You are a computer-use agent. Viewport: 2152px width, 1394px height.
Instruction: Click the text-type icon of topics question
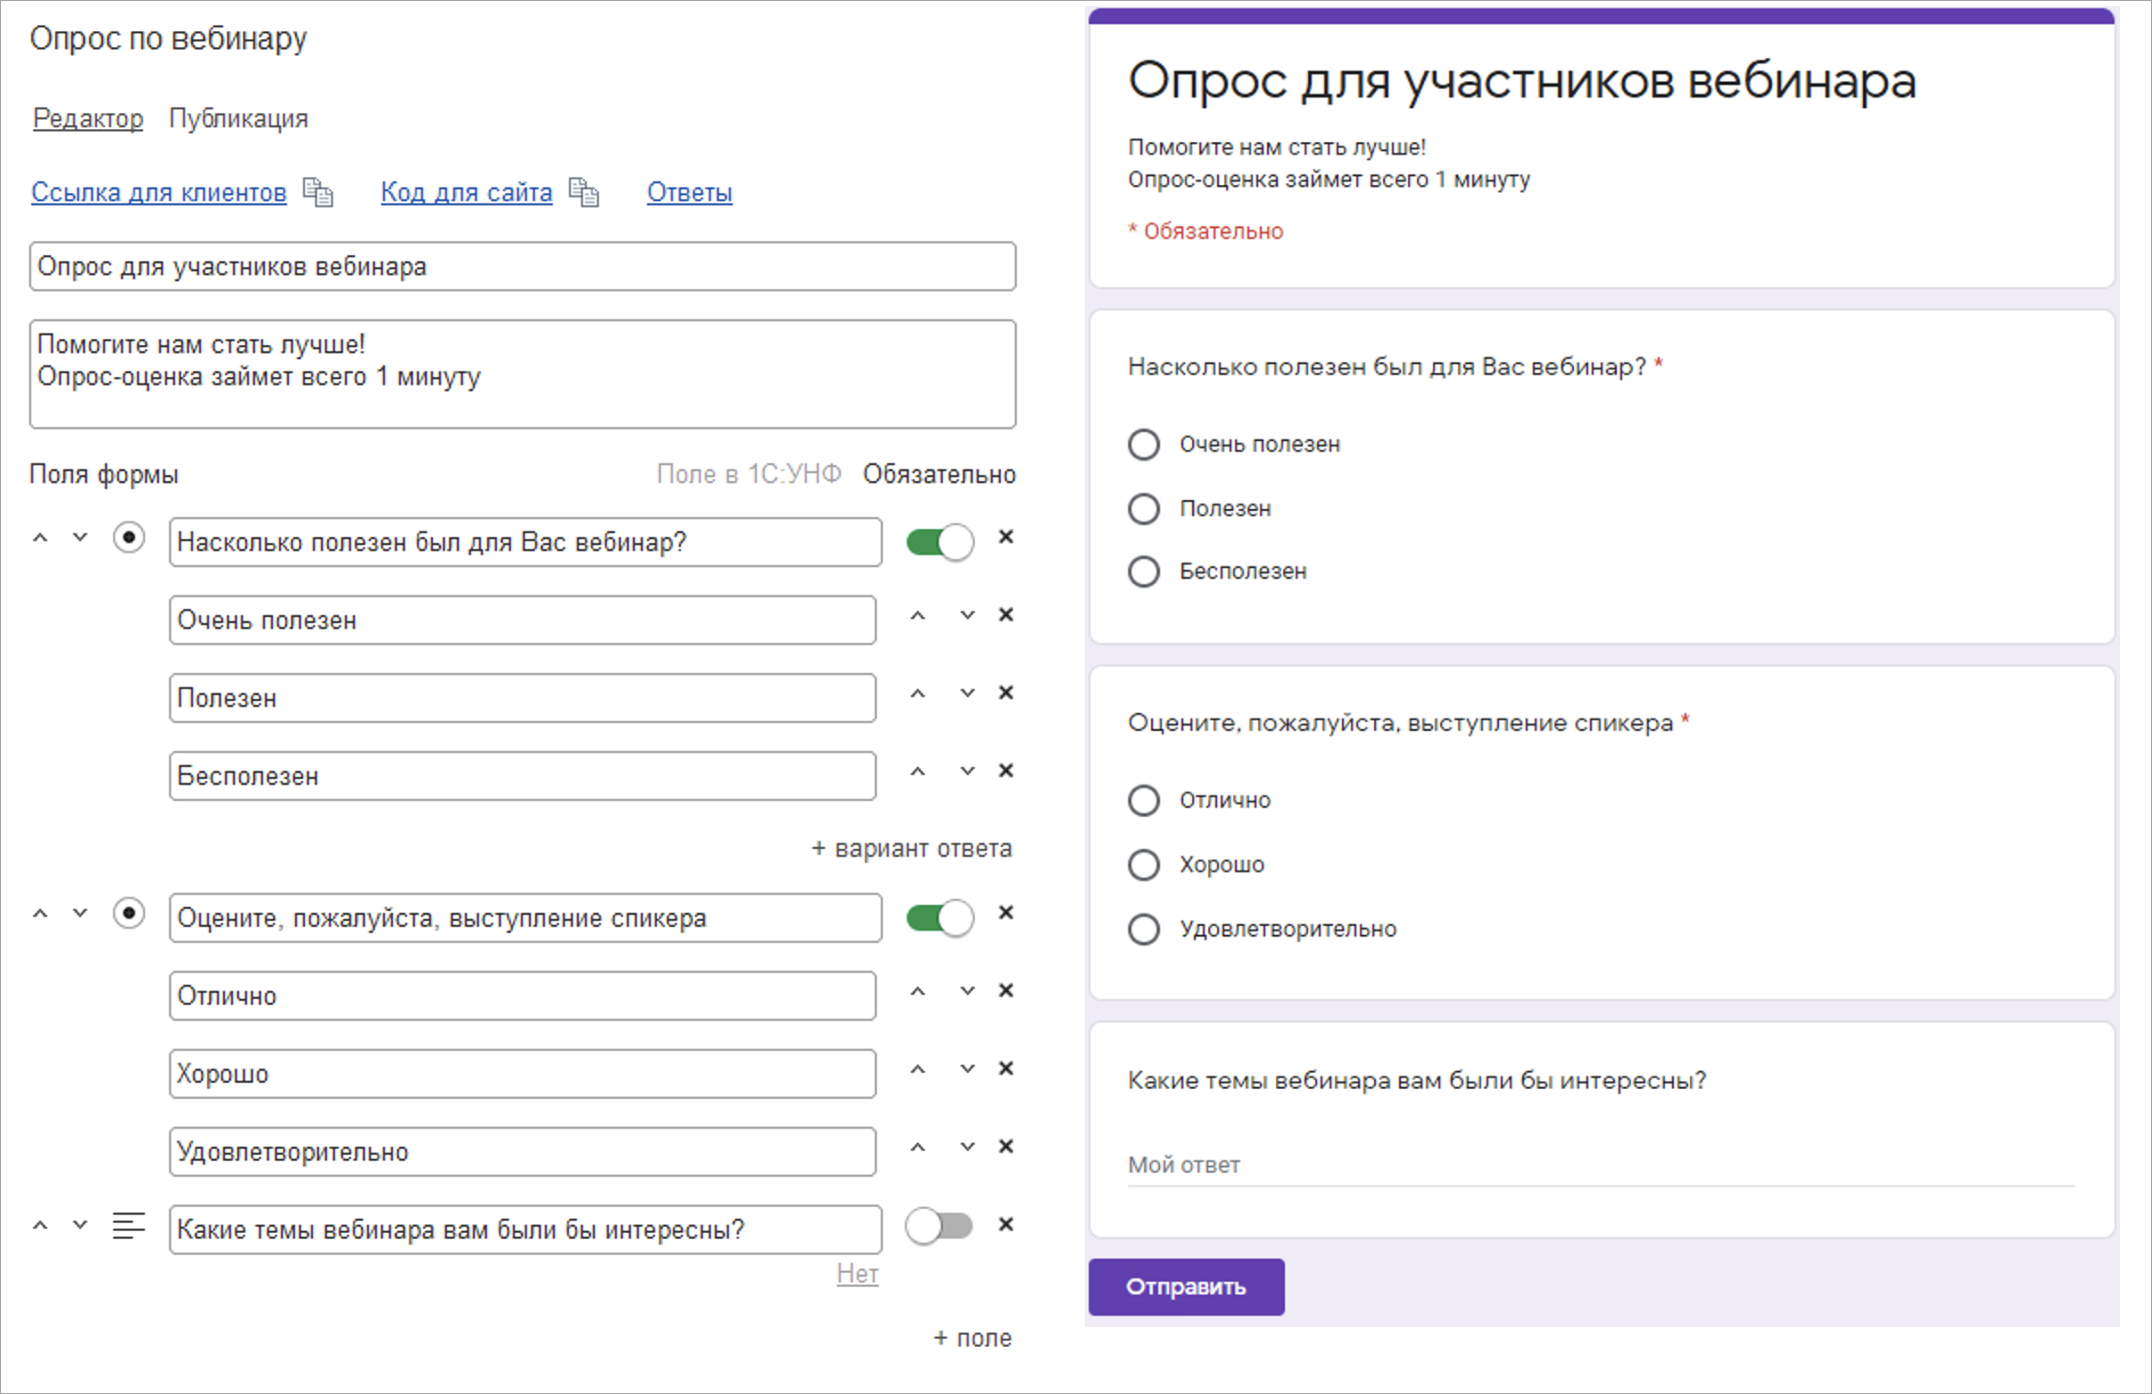tap(129, 1226)
